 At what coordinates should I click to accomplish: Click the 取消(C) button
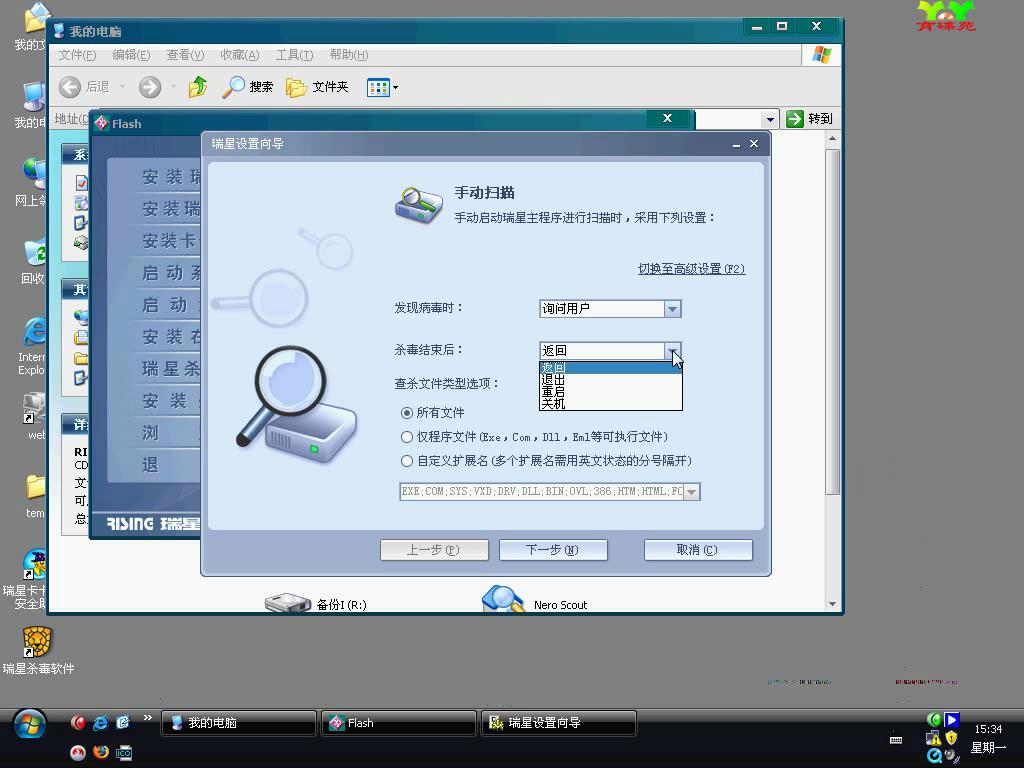[x=698, y=550]
